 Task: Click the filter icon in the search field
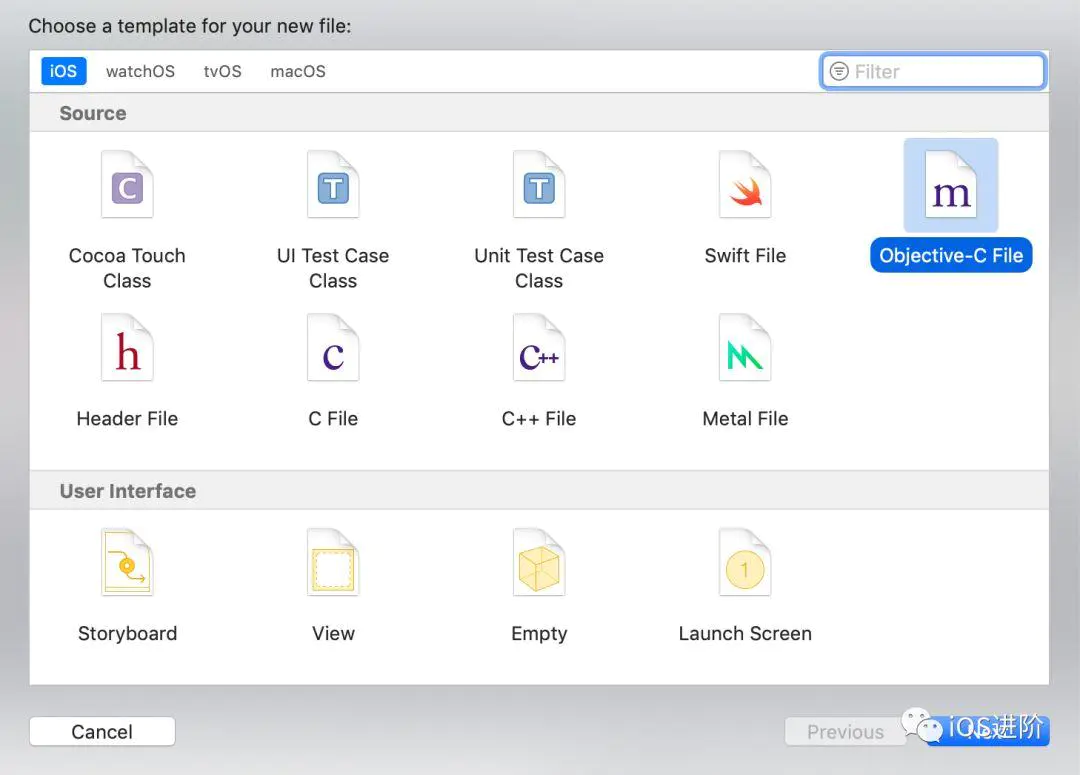pos(839,71)
